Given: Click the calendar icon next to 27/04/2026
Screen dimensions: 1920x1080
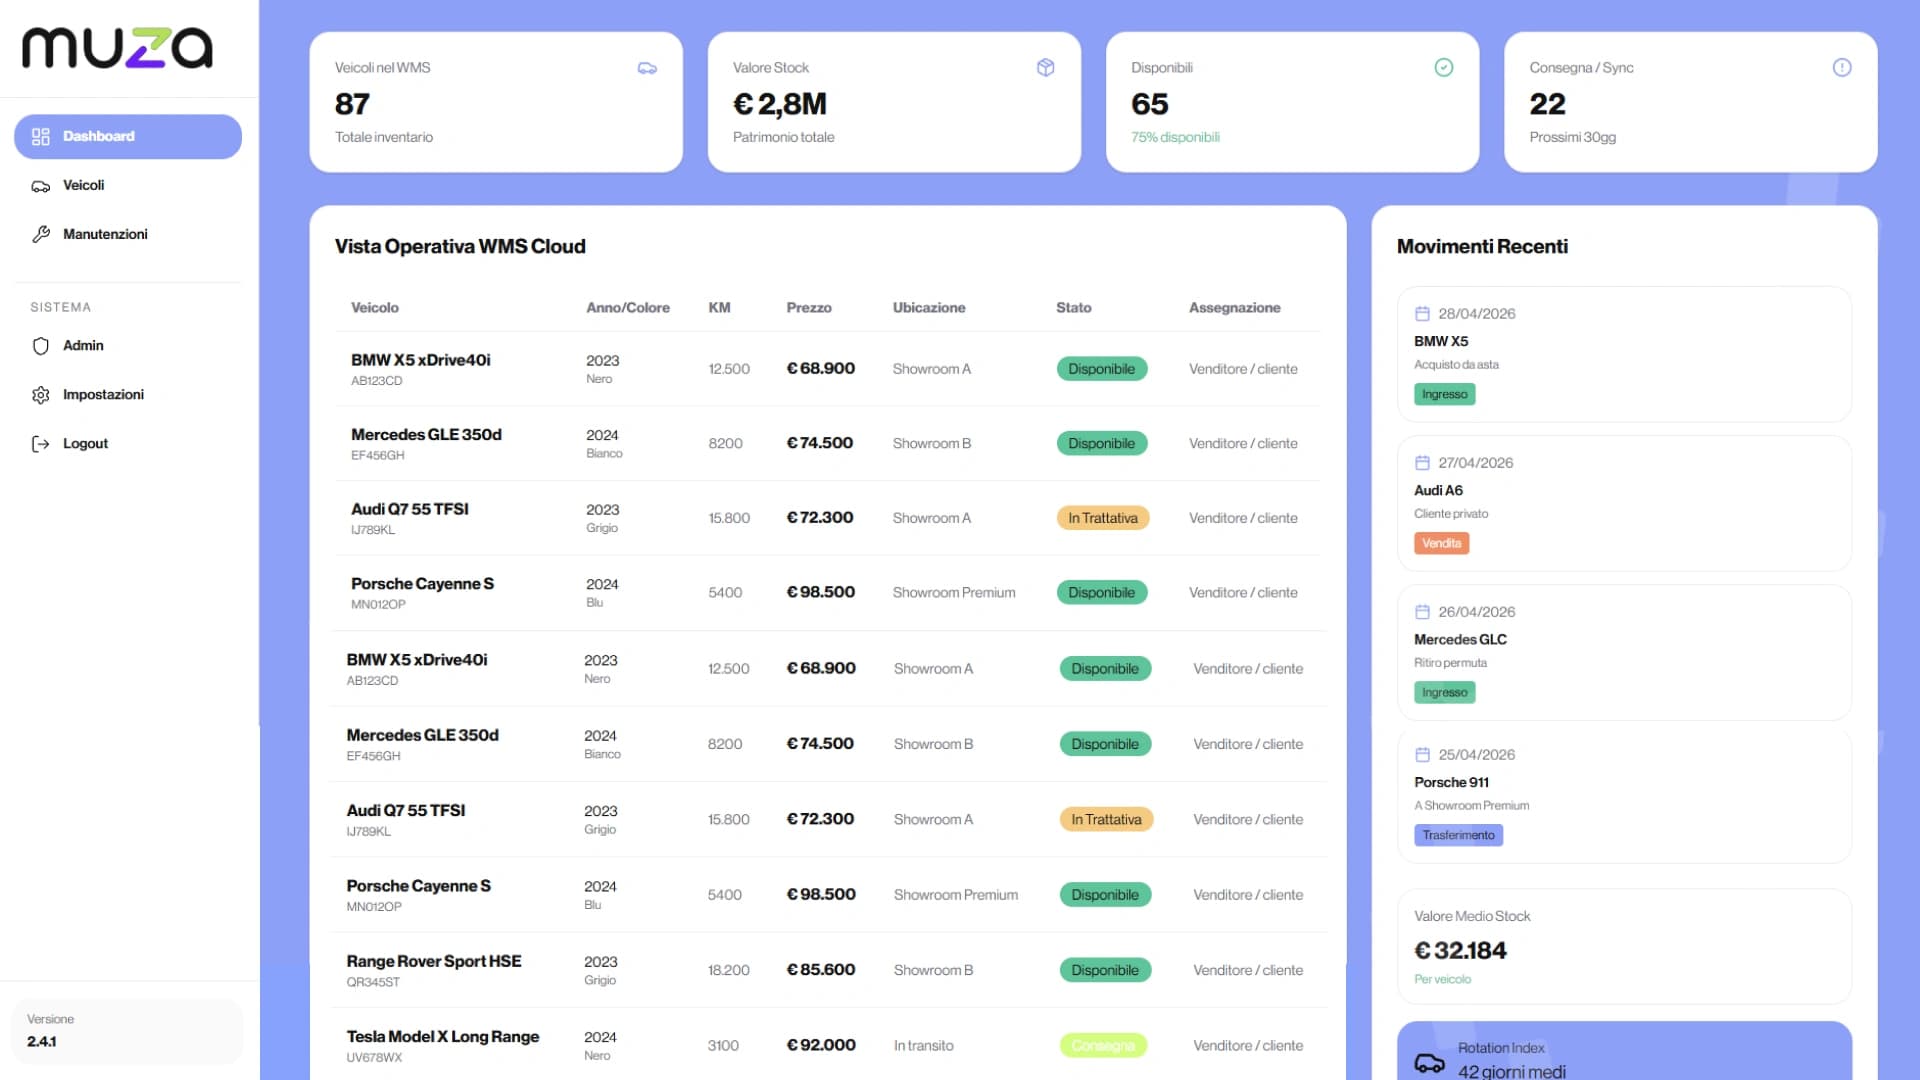Looking at the screenshot, I should point(1422,463).
